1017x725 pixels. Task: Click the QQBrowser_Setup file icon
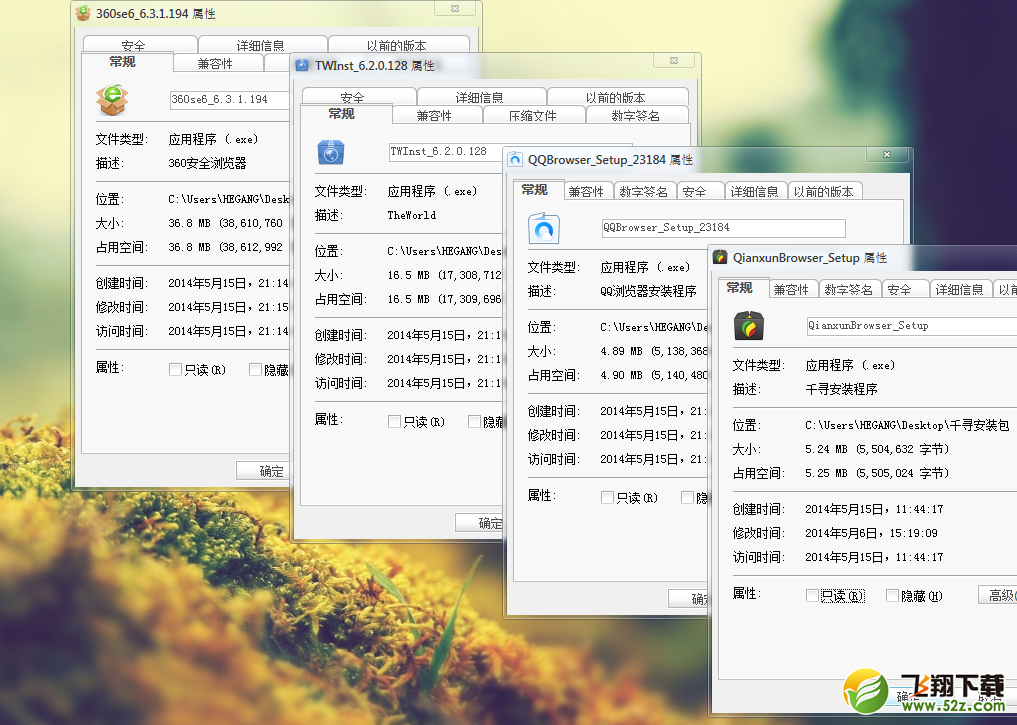pyautogui.click(x=544, y=228)
